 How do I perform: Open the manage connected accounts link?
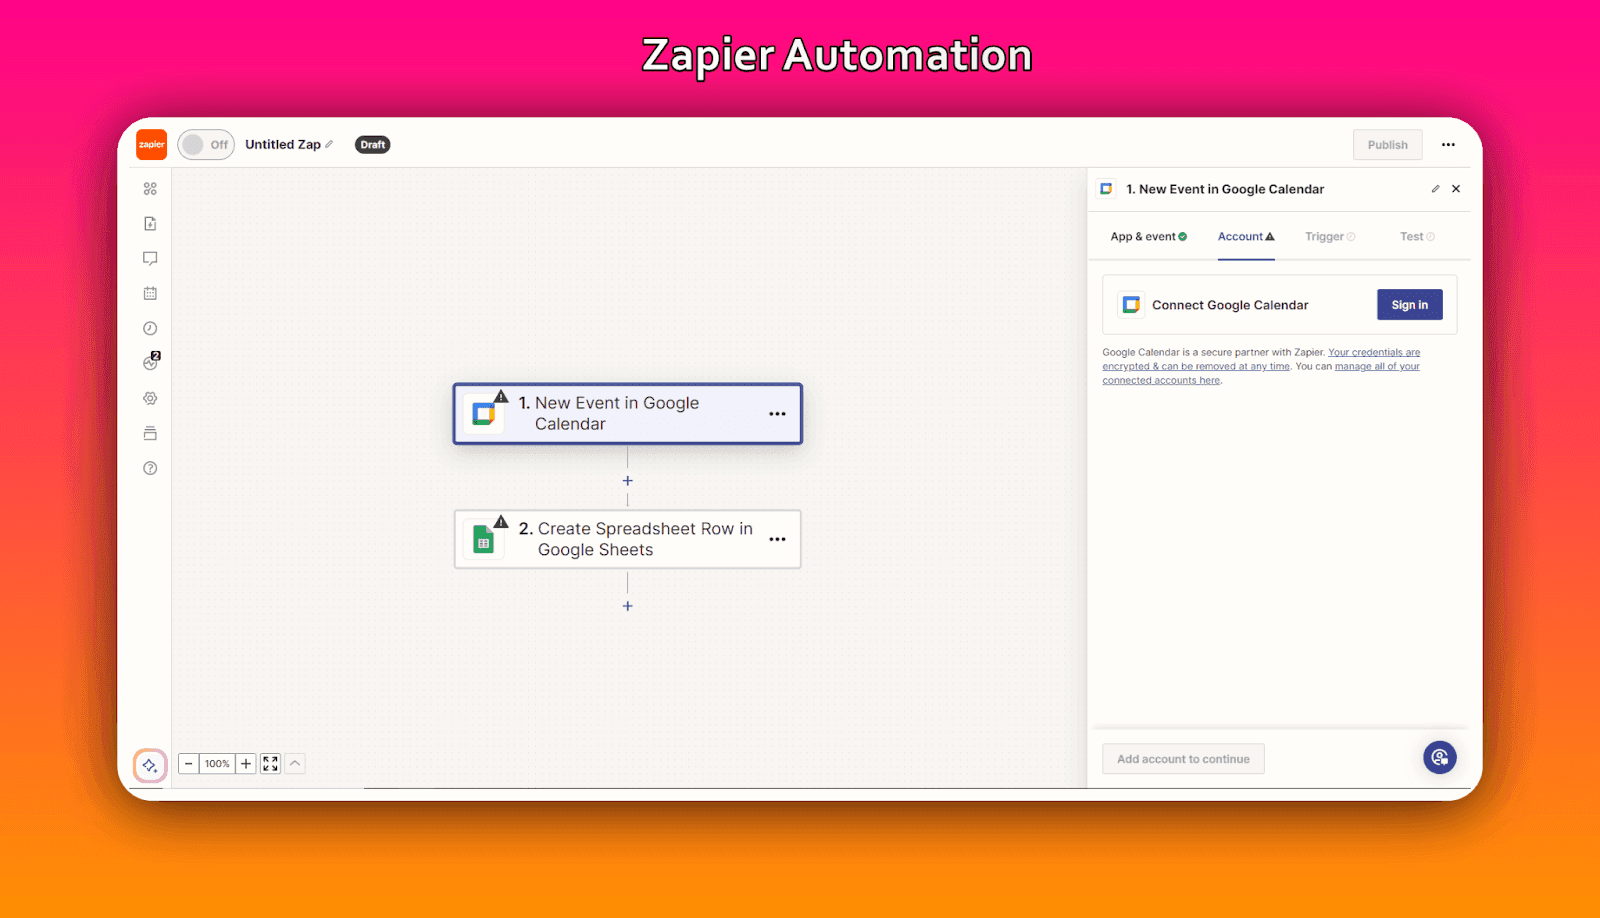tap(1377, 367)
